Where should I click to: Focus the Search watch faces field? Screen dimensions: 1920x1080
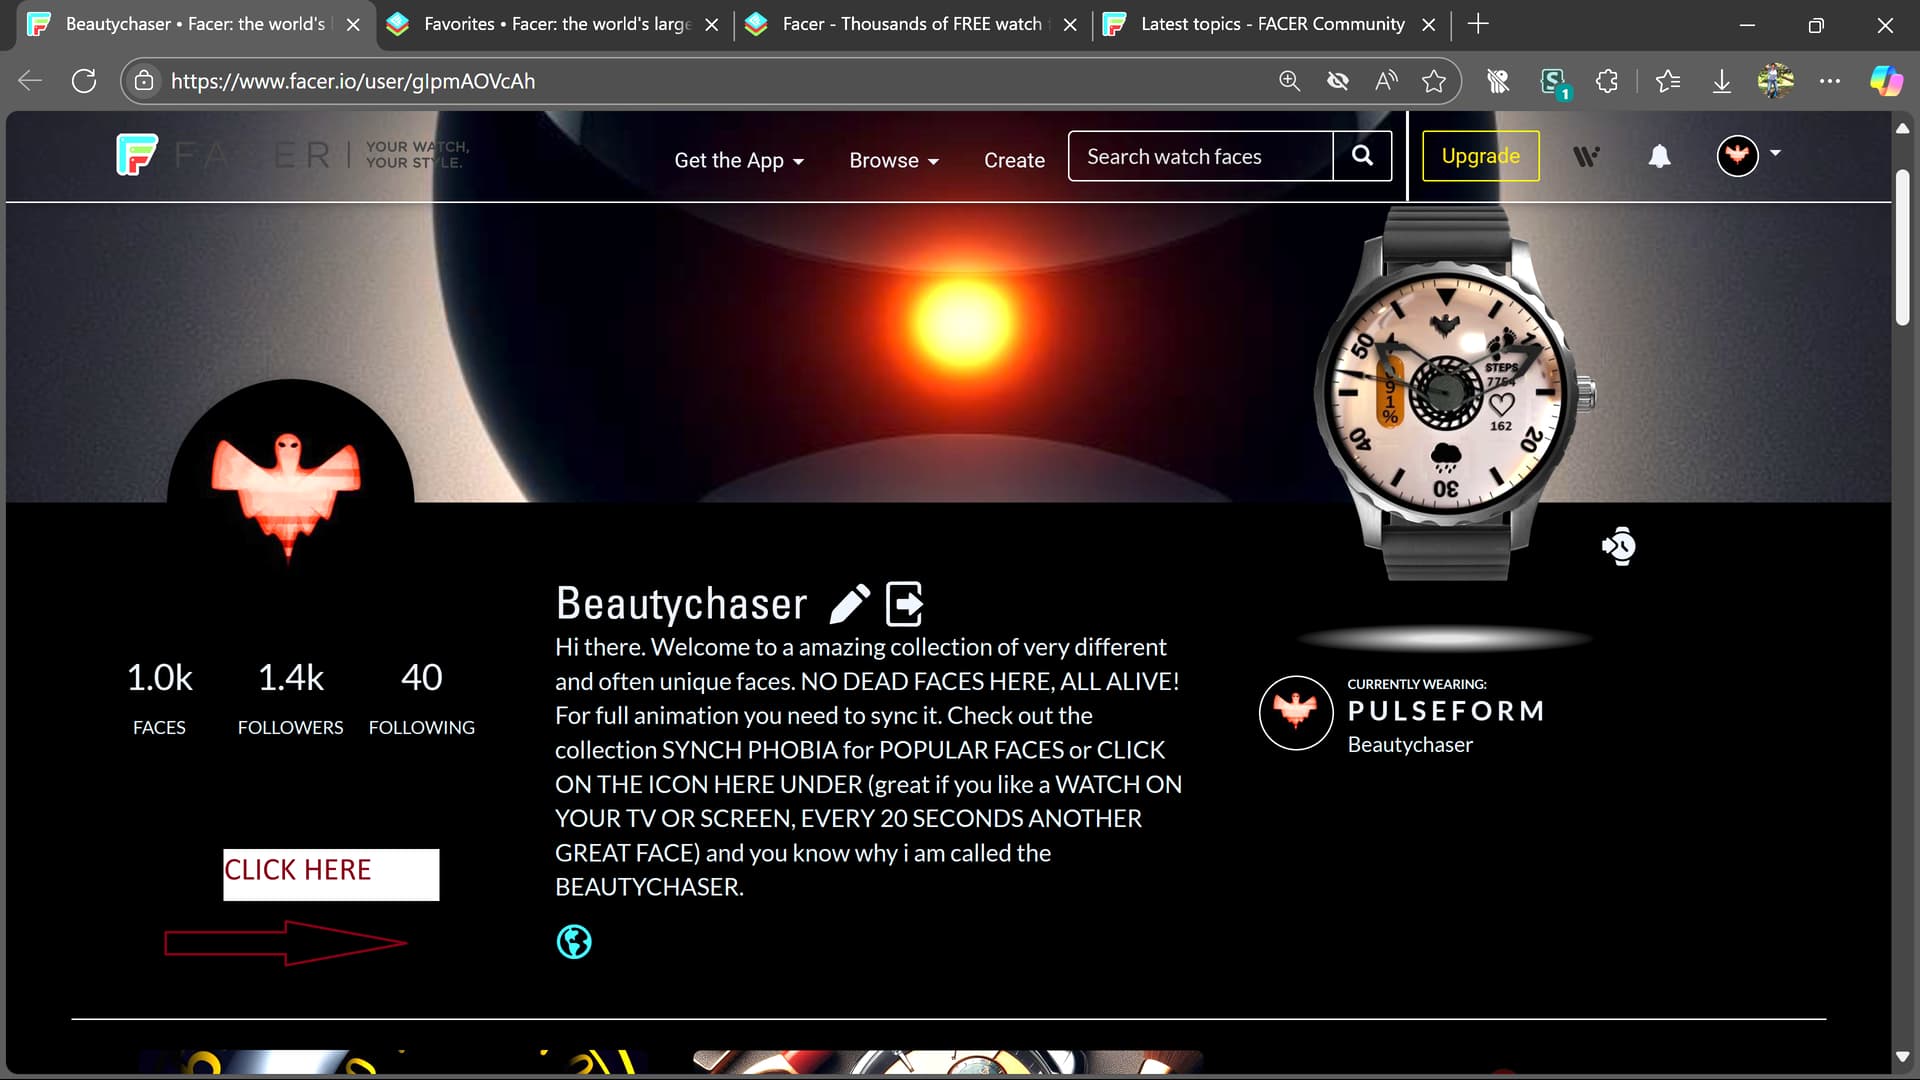(x=1200, y=156)
